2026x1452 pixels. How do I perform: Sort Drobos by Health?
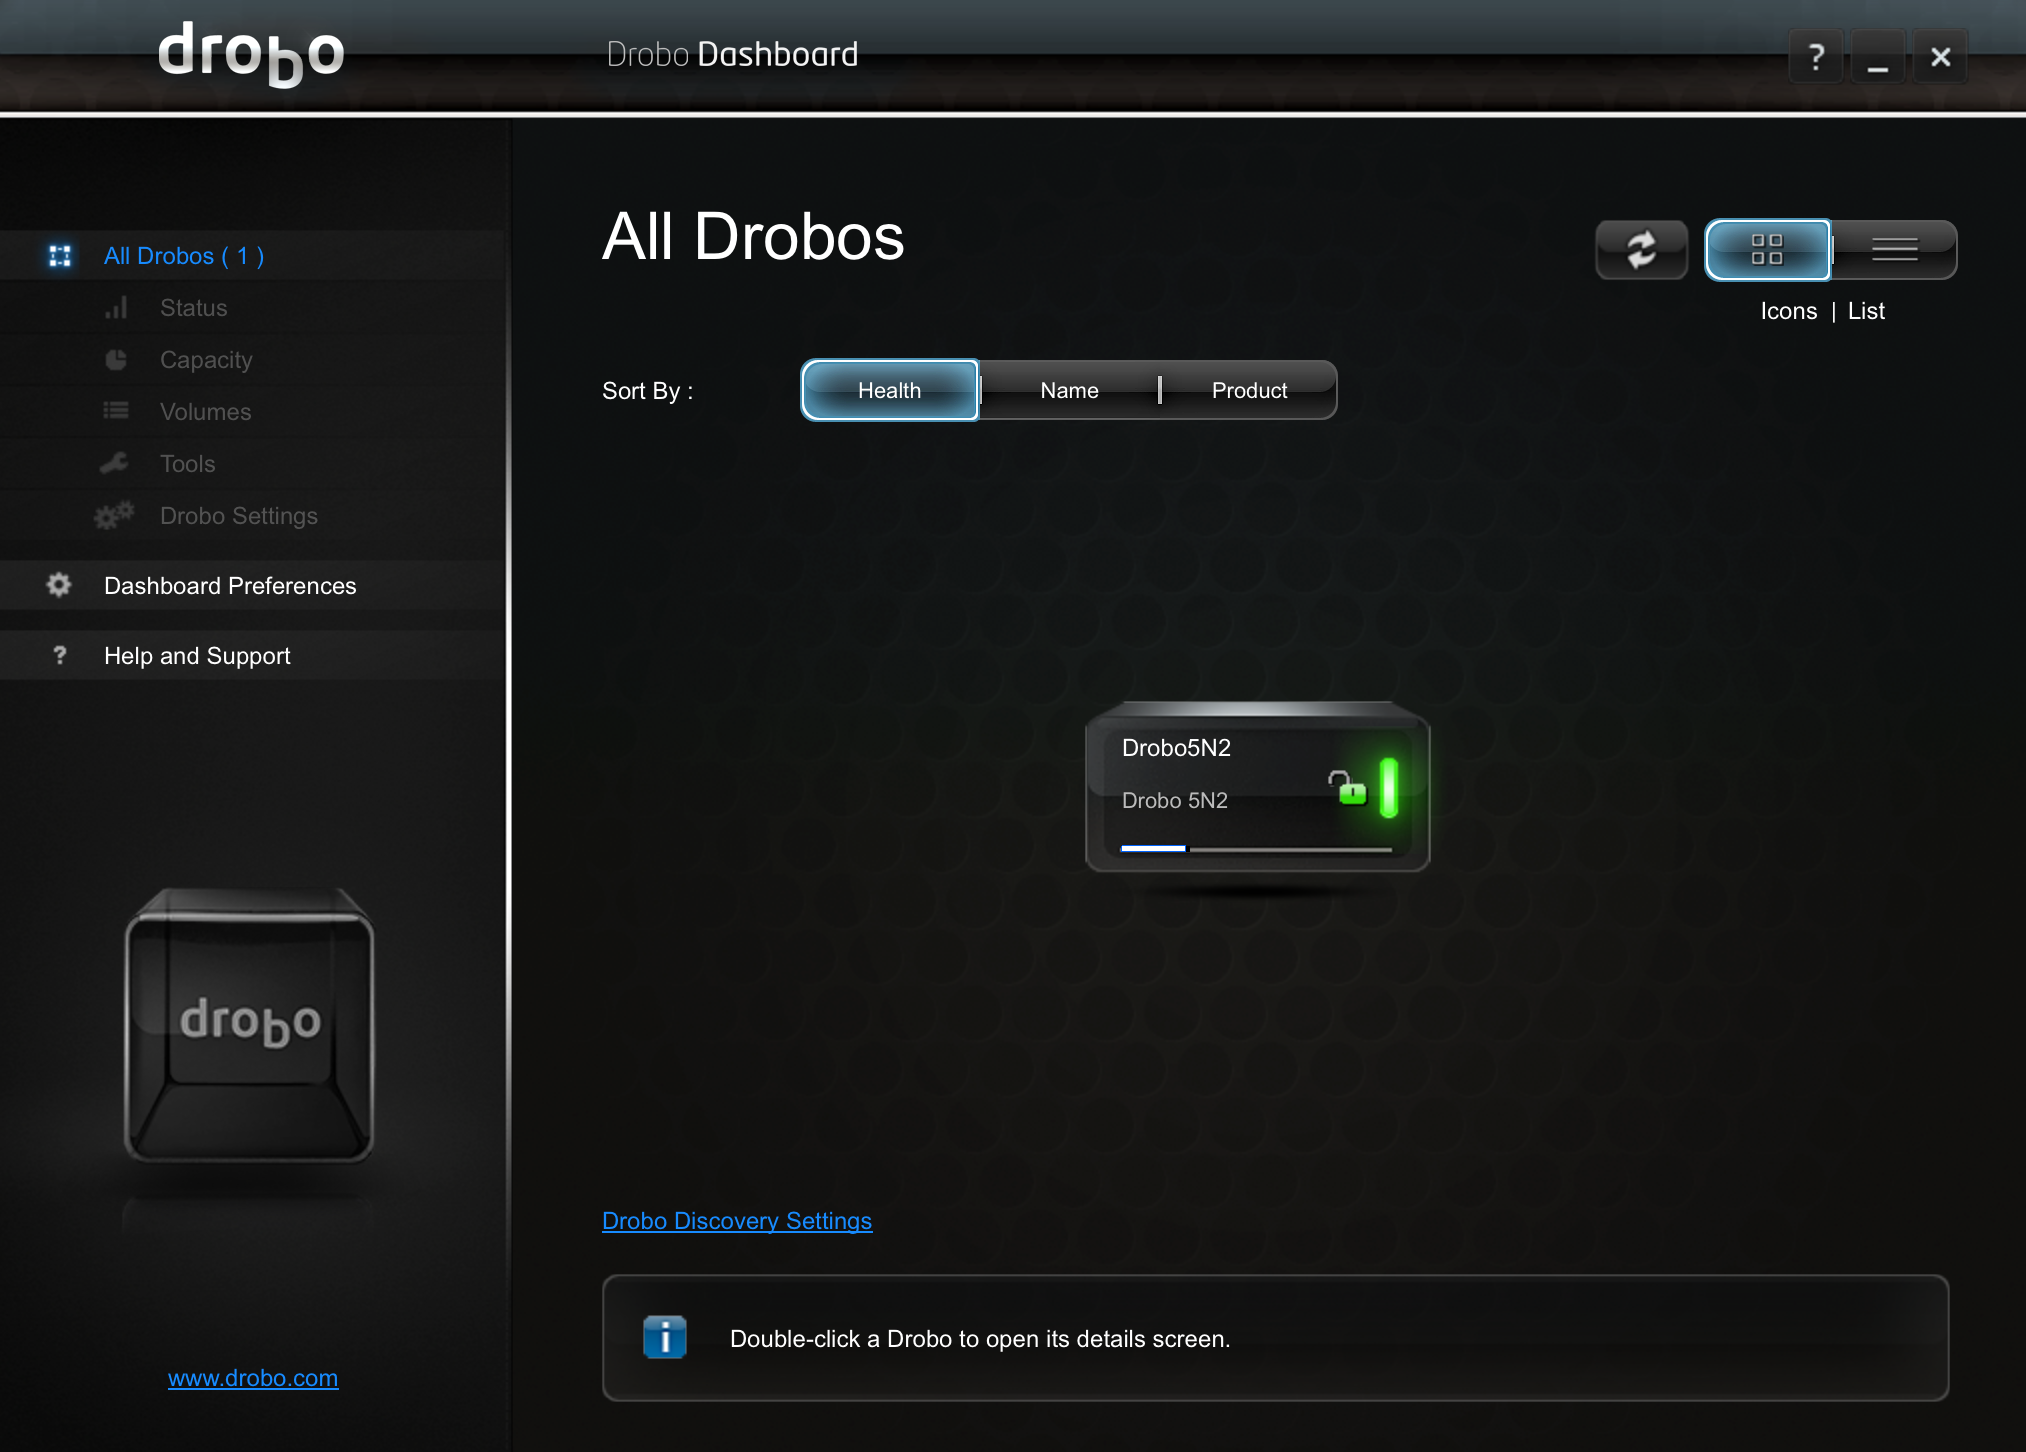point(890,390)
